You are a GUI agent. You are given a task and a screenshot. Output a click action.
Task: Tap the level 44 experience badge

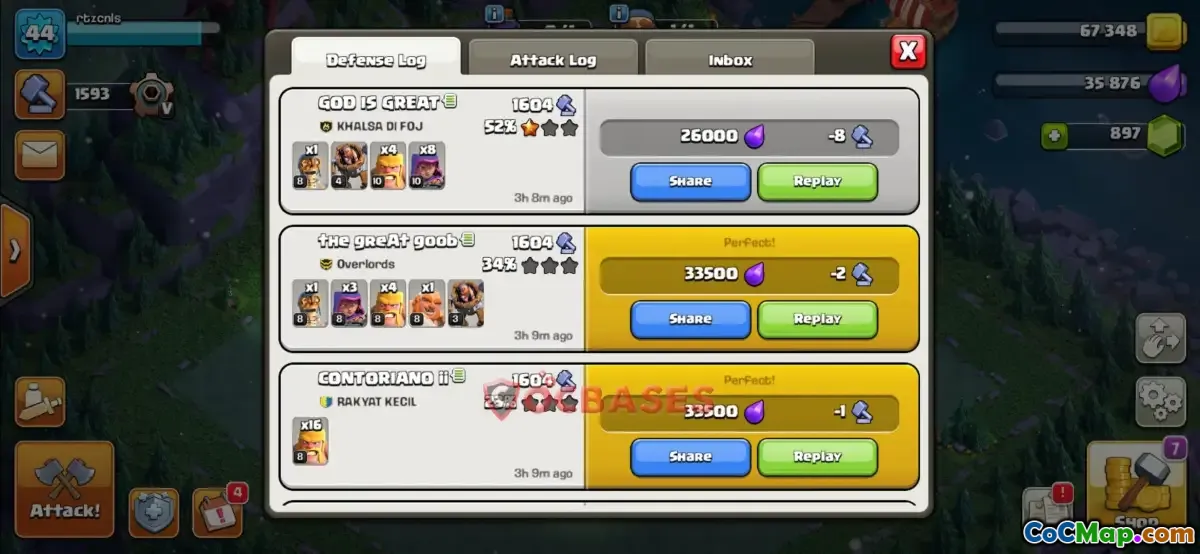pyautogui.click(x=40, y=34)
